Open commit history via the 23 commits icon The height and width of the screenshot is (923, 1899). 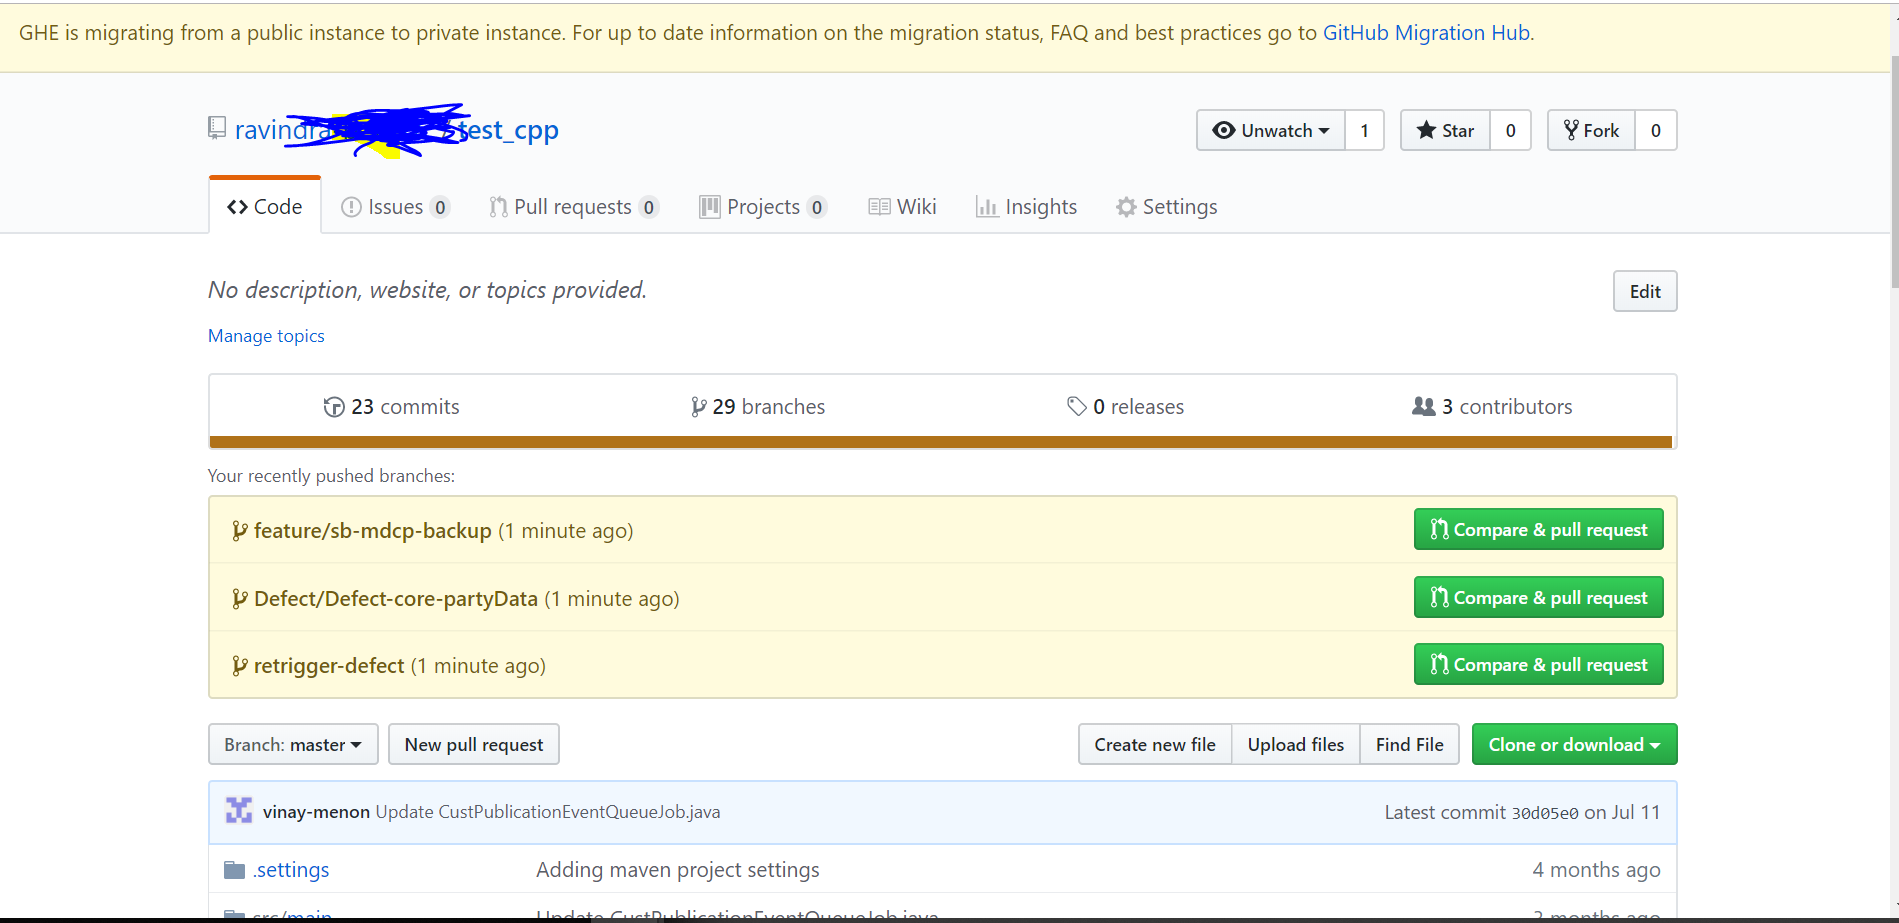(x=334, y=406)
